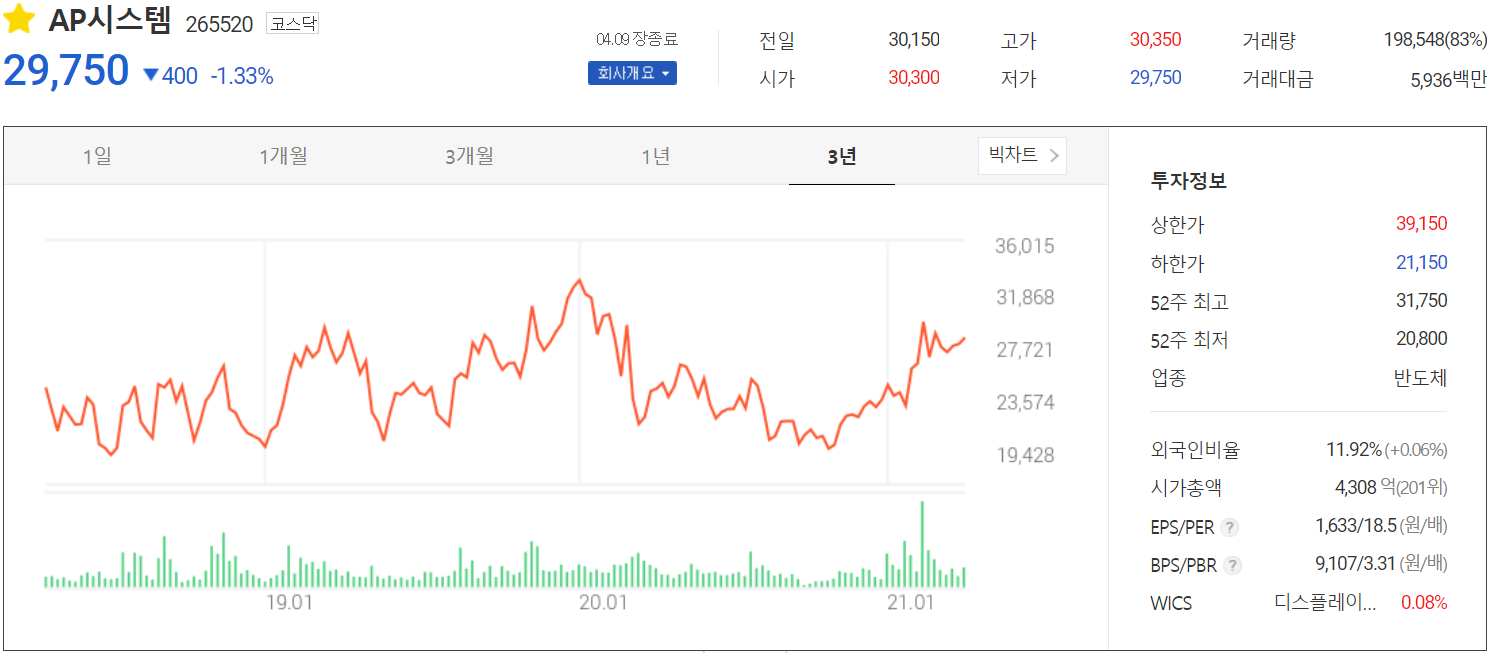Click the 거래량 value 198,548(83%)
This screenshot has height=653, width=1489.
[x=1435, y=40]
